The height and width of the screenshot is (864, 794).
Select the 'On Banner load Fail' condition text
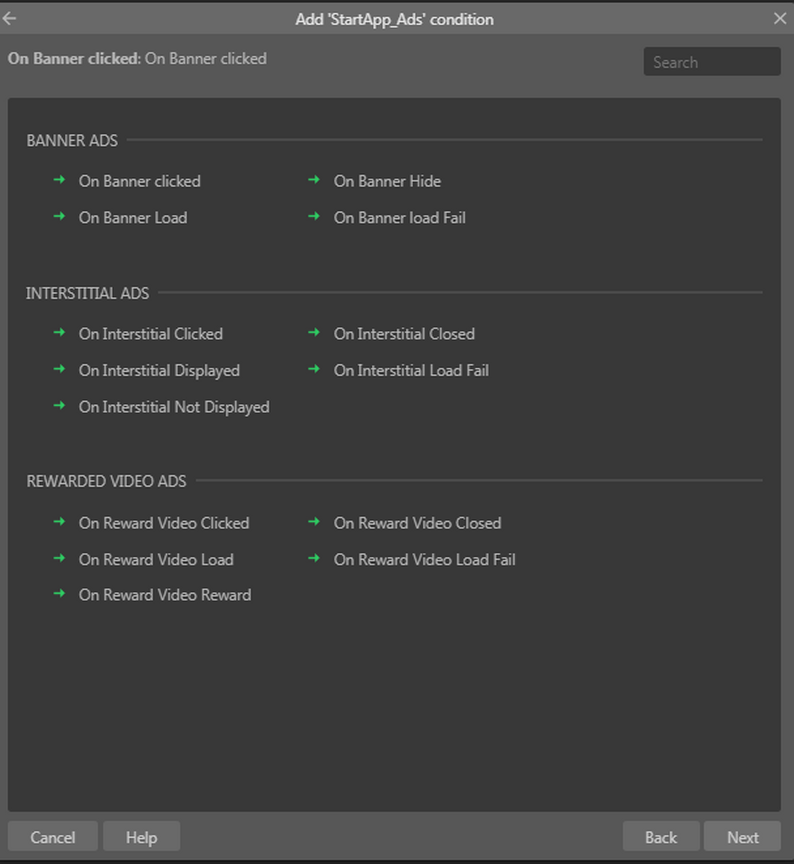(399, 218)
